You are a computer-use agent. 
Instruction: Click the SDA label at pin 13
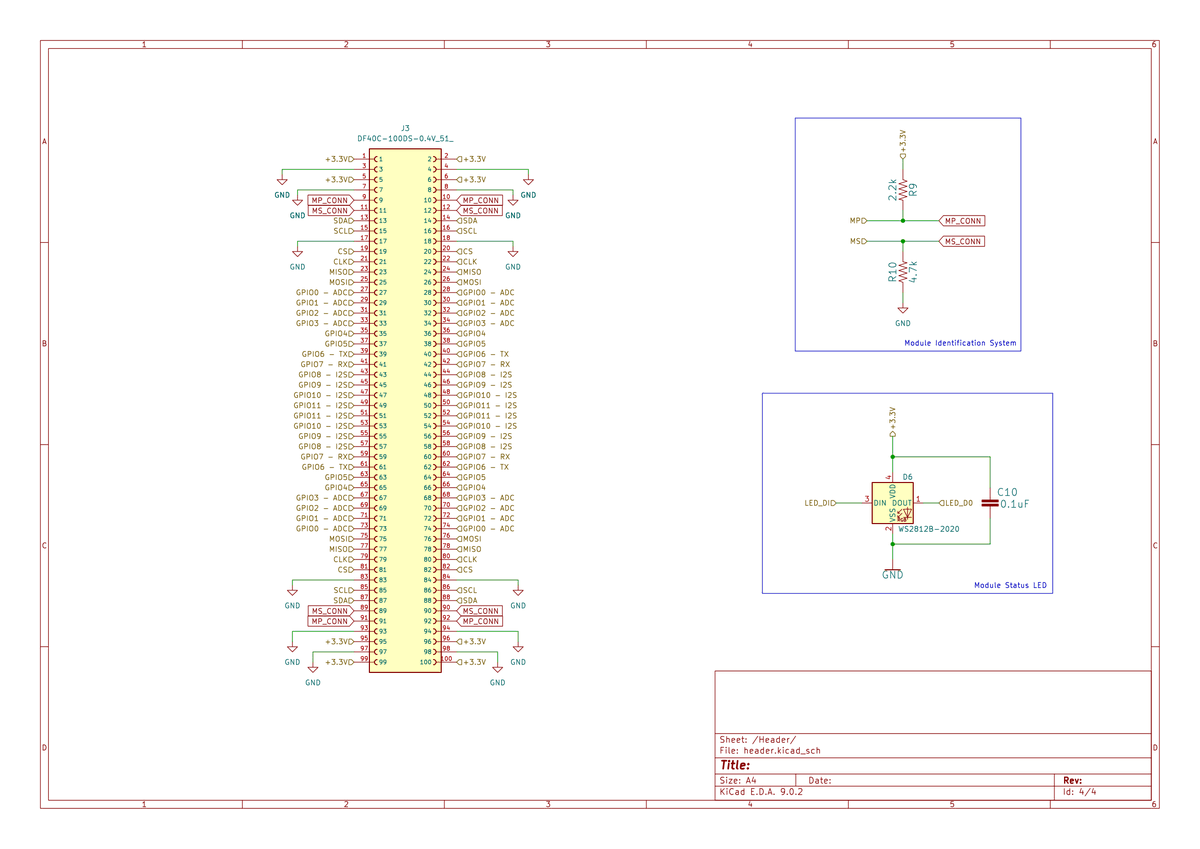[343, 221]
